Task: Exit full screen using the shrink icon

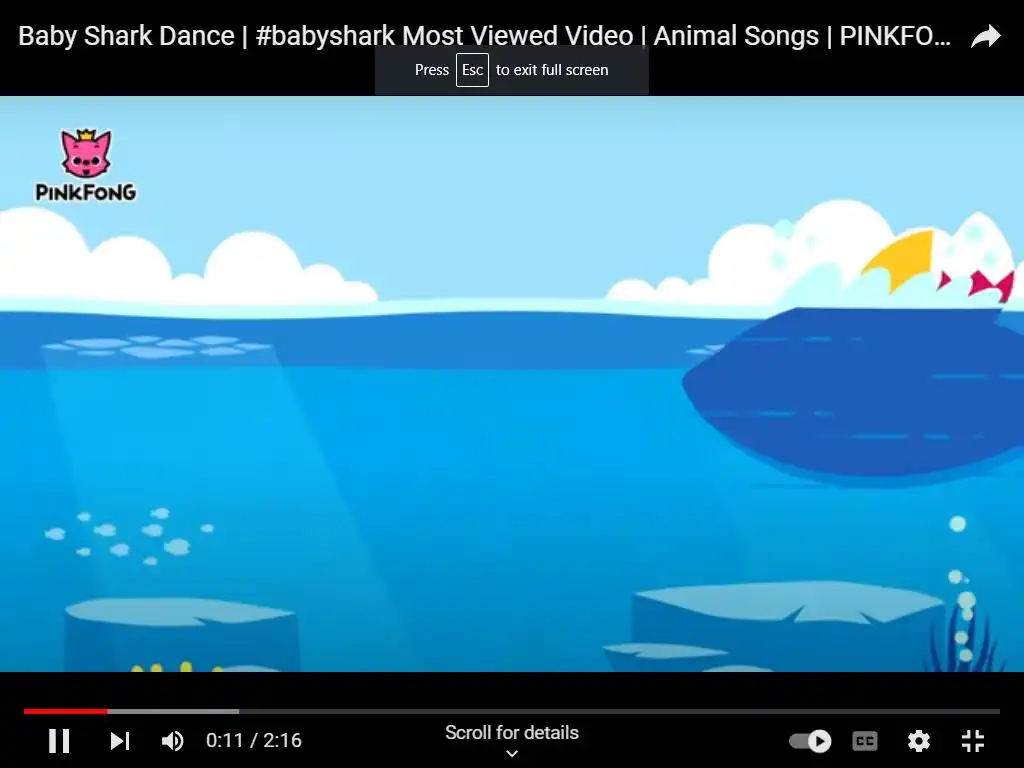Action: click(973, 741)
